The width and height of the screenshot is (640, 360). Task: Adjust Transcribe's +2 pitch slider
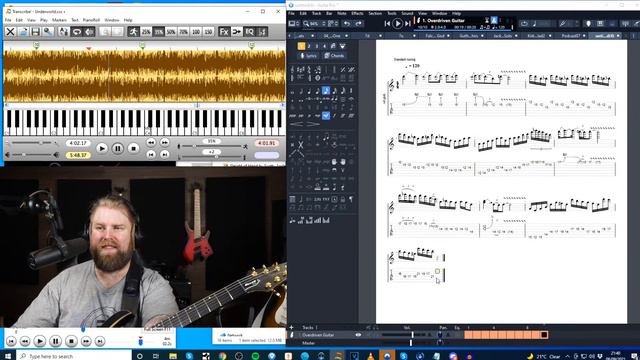pos(211,157)
